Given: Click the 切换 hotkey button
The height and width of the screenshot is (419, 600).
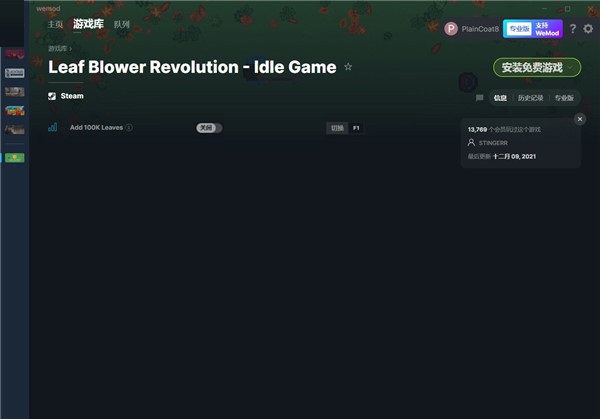Looking at the screenshot, I should point(337,128).
